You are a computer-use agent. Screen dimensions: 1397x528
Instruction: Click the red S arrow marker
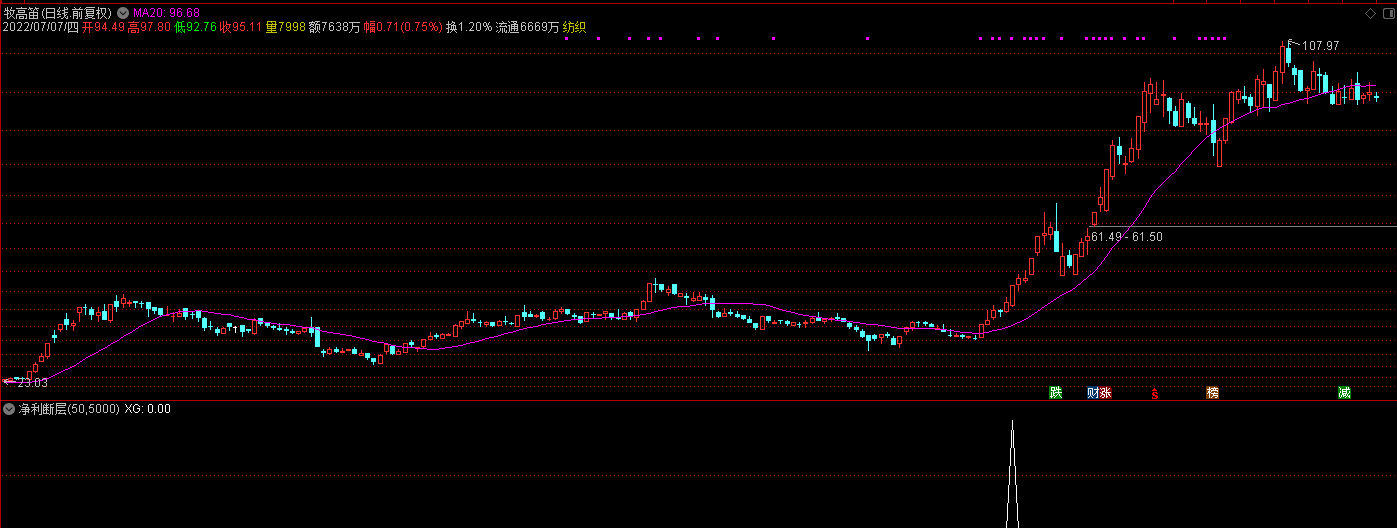[1155, 393]
